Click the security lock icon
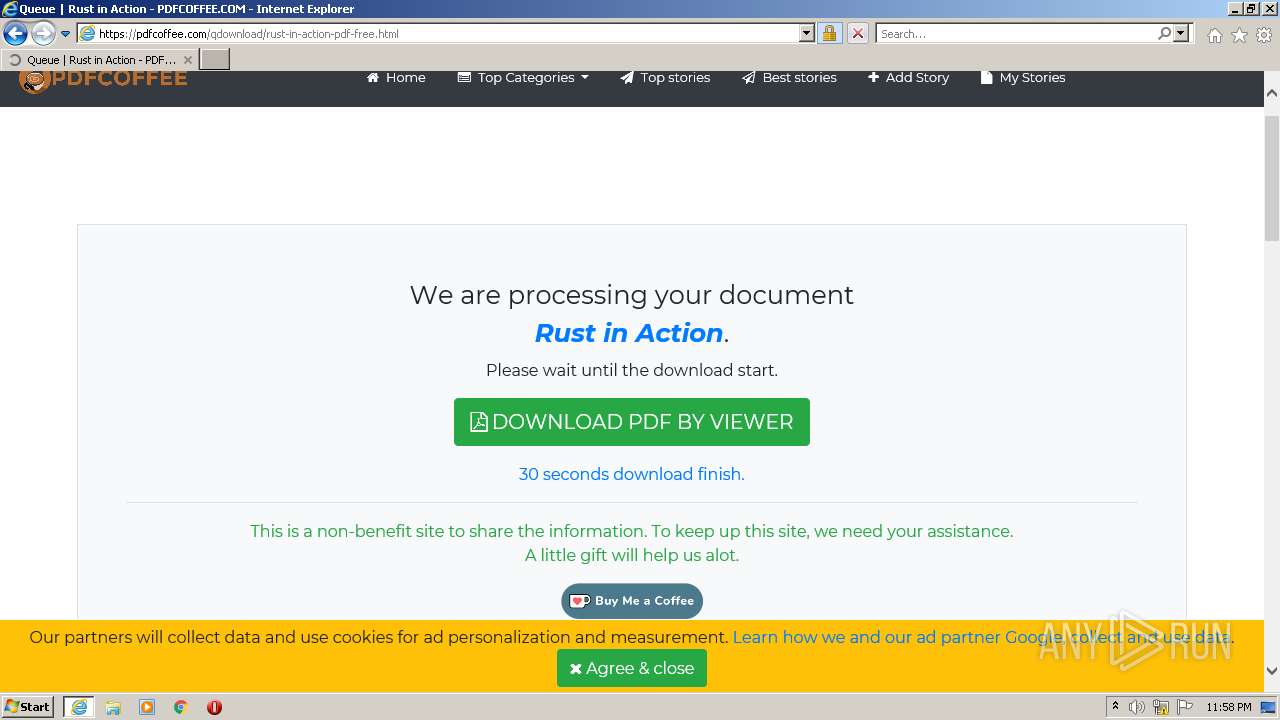This screenshot has height=720, width=1280. click(829, 33)
